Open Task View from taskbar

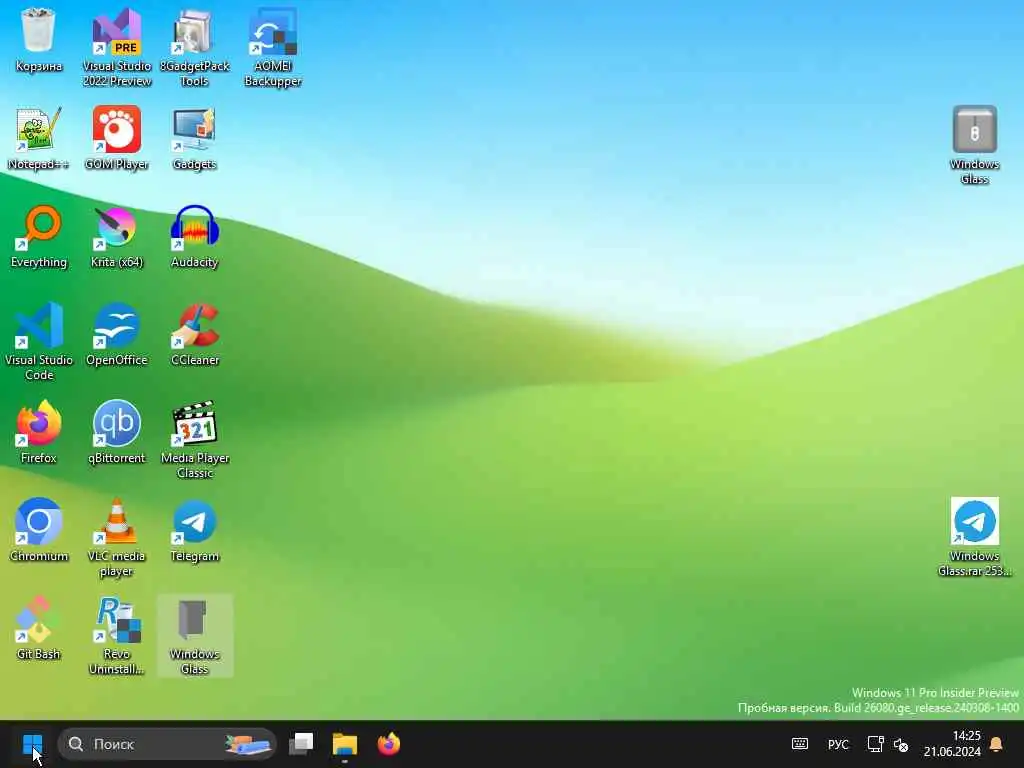tap(301, 744)
